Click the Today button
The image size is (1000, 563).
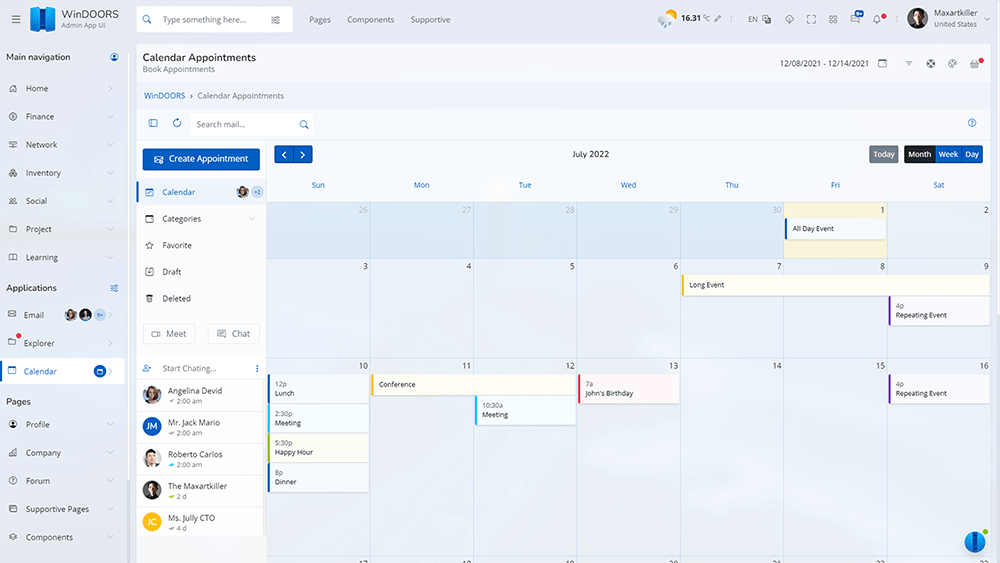click(883, 154)
